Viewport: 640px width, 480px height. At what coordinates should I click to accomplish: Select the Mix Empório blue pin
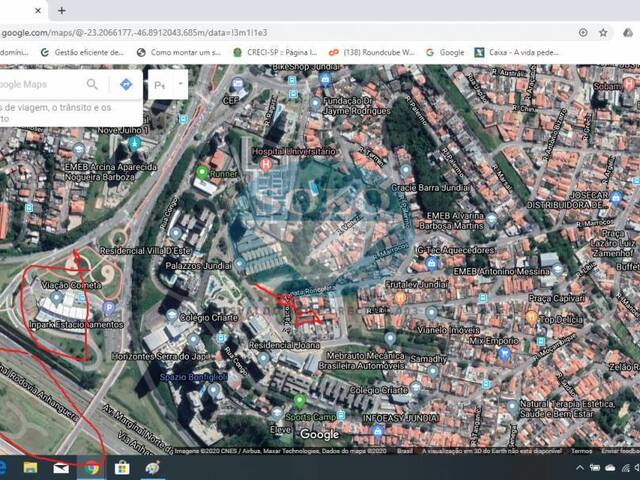[504, 354]
